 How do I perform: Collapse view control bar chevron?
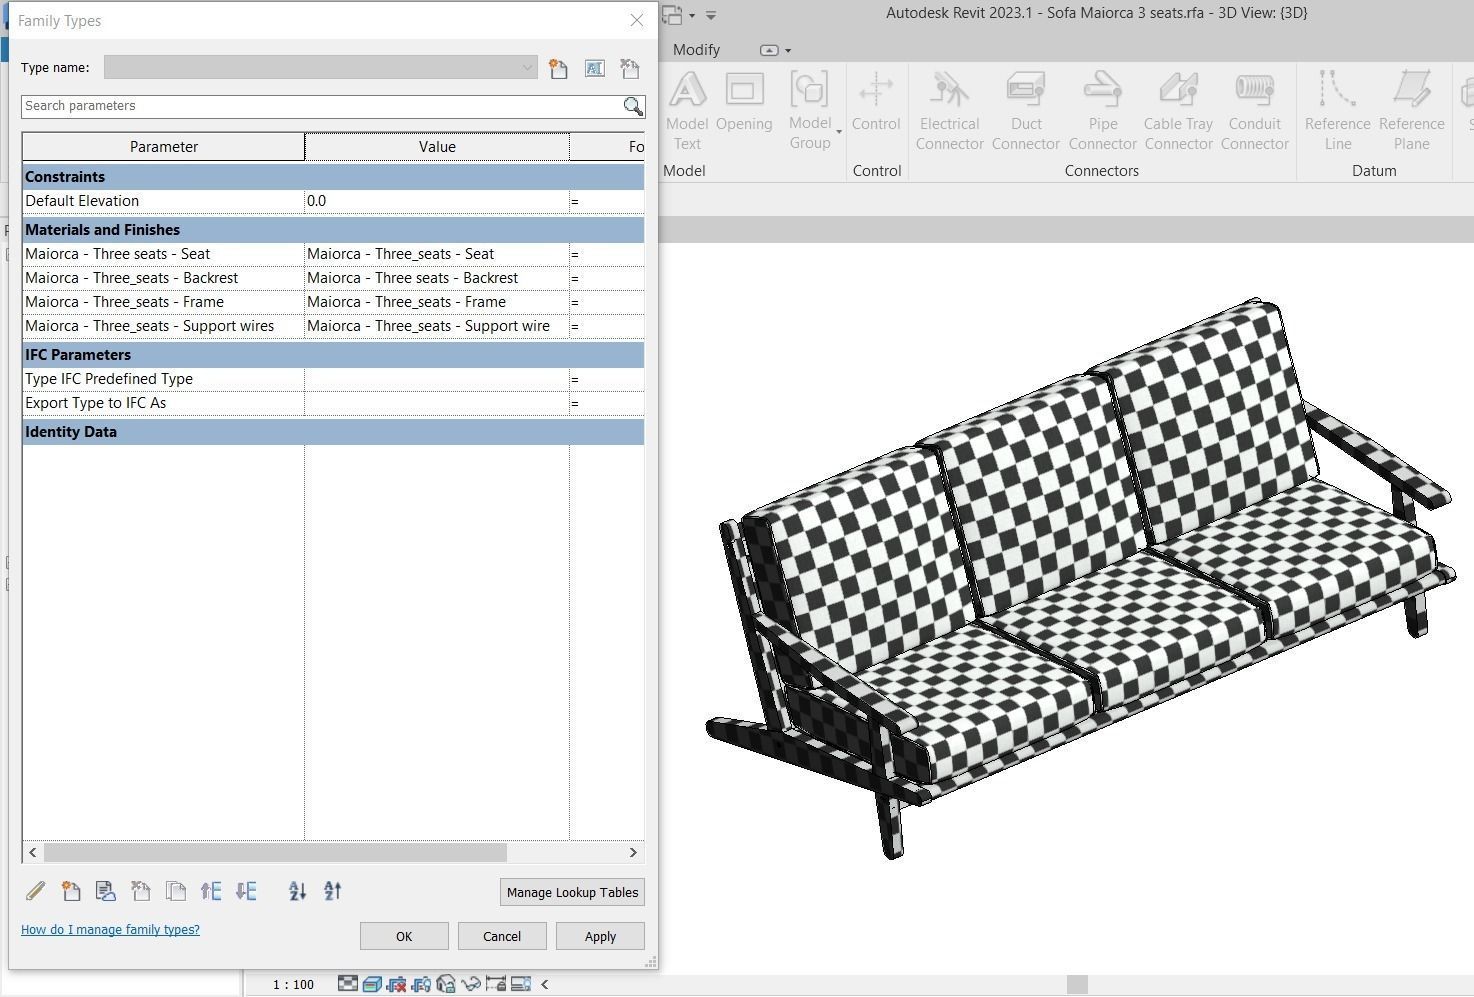coord(545,984)
